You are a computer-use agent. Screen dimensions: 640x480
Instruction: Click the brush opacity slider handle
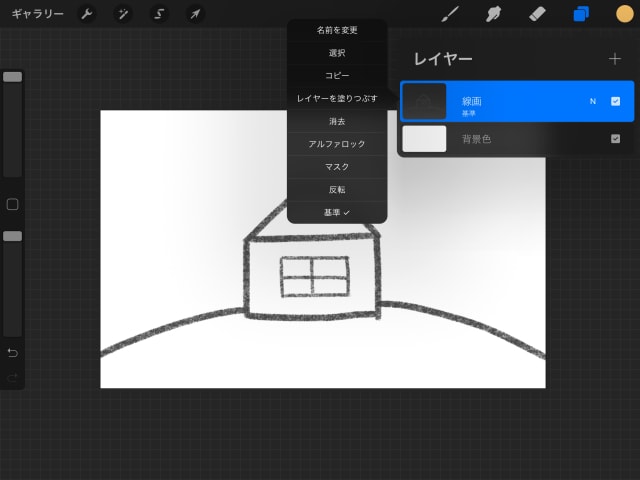(x=13, y=236)
